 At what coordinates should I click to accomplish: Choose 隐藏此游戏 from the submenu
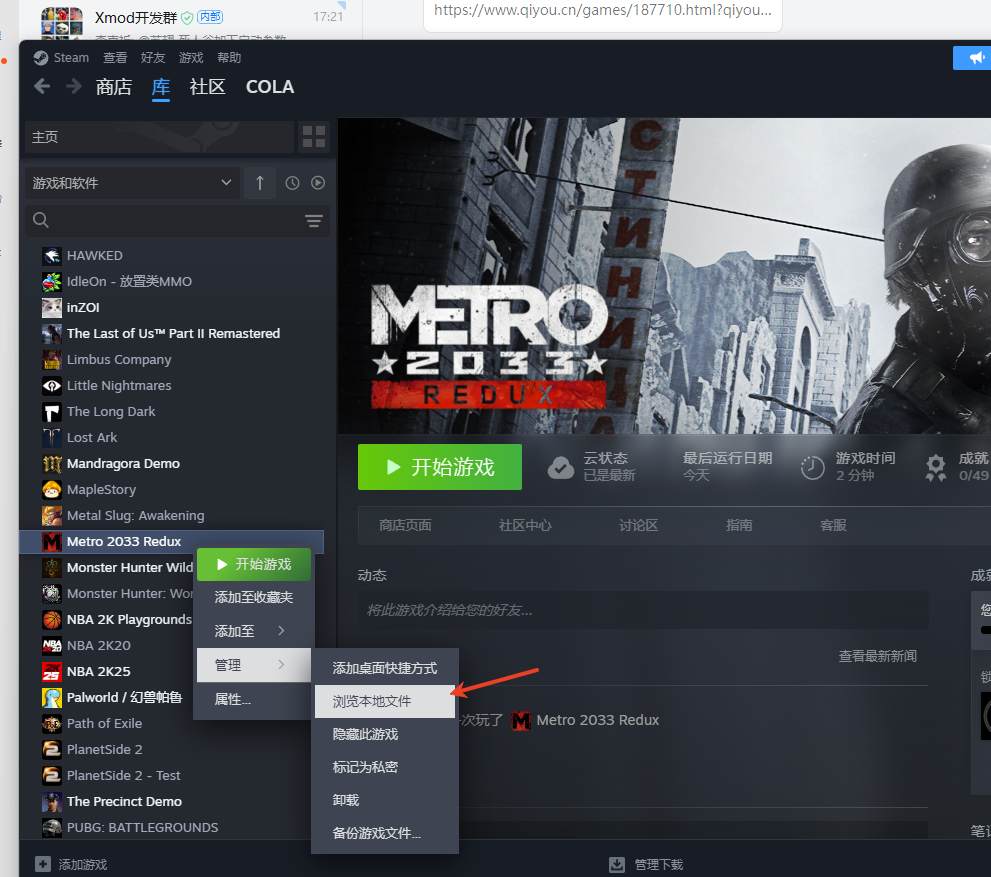point(384,734)
